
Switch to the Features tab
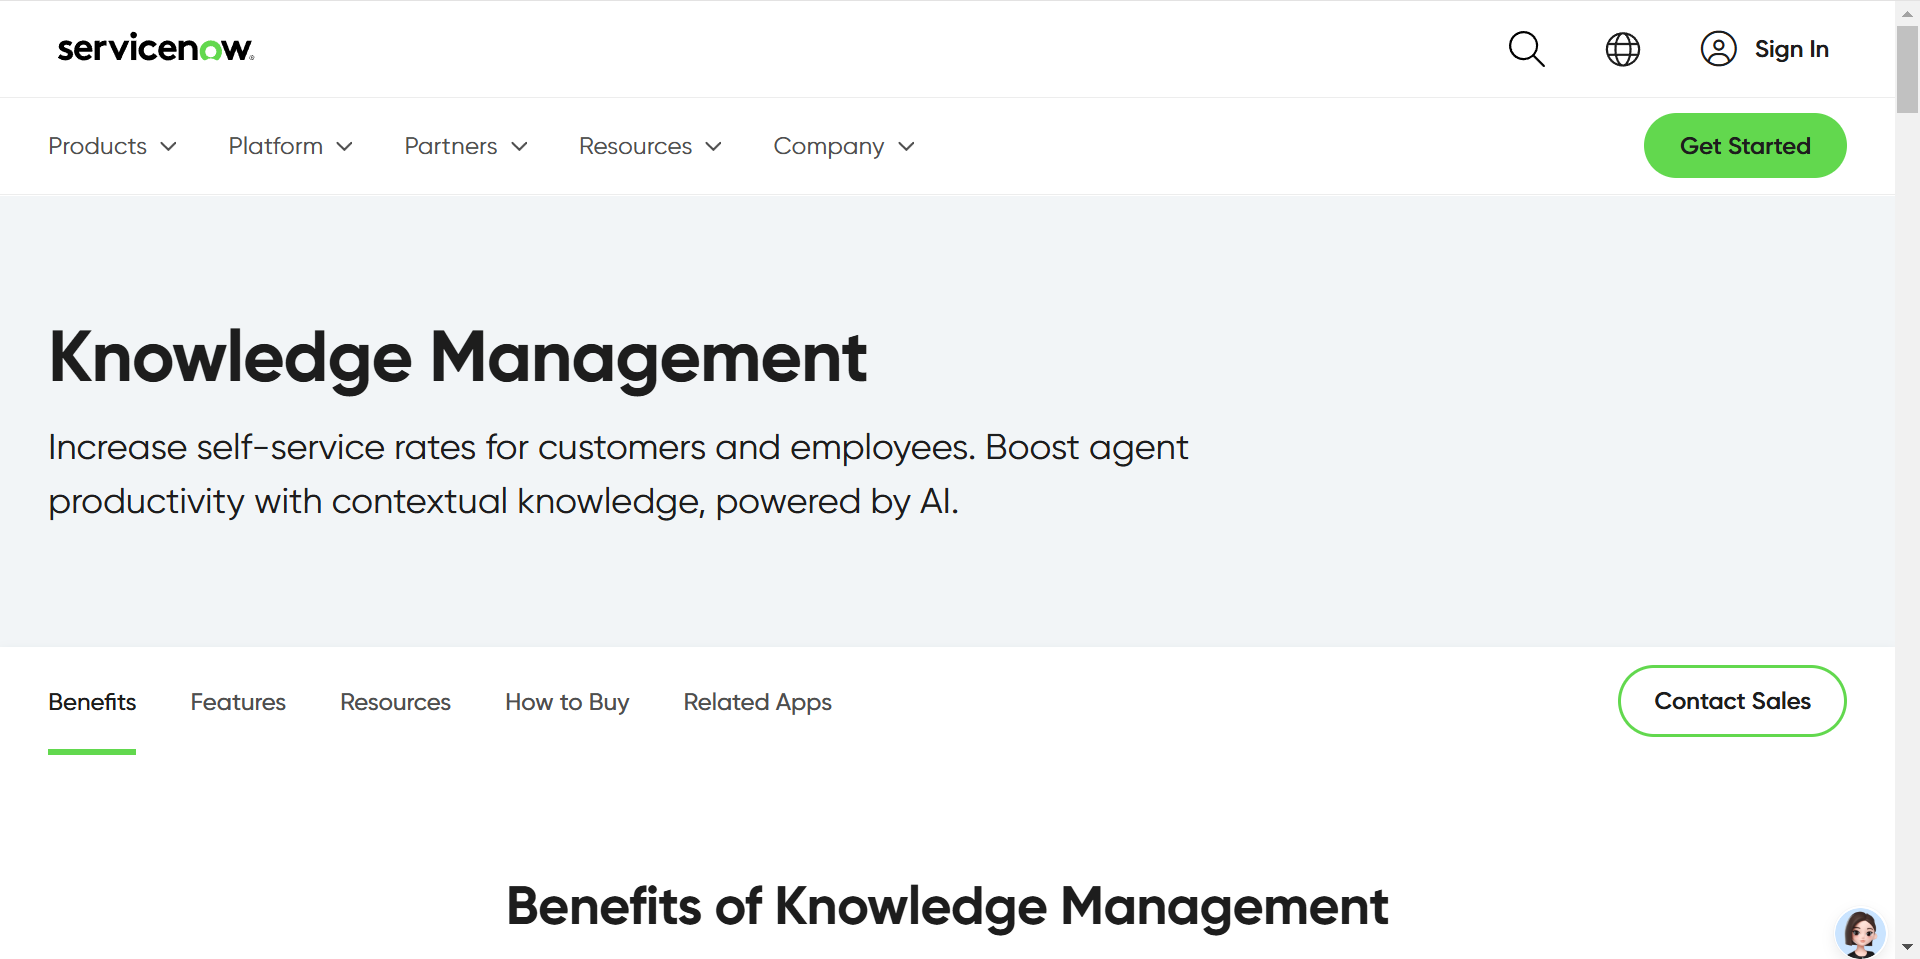click(x=238, y=702)
